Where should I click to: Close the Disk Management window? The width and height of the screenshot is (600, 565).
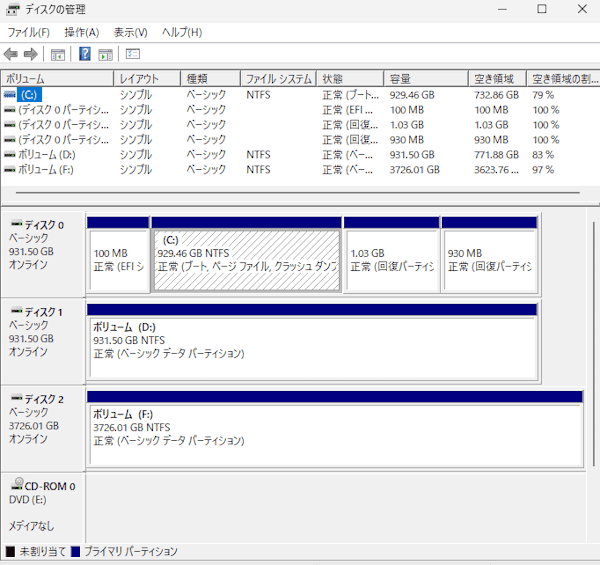coord(582,9)
